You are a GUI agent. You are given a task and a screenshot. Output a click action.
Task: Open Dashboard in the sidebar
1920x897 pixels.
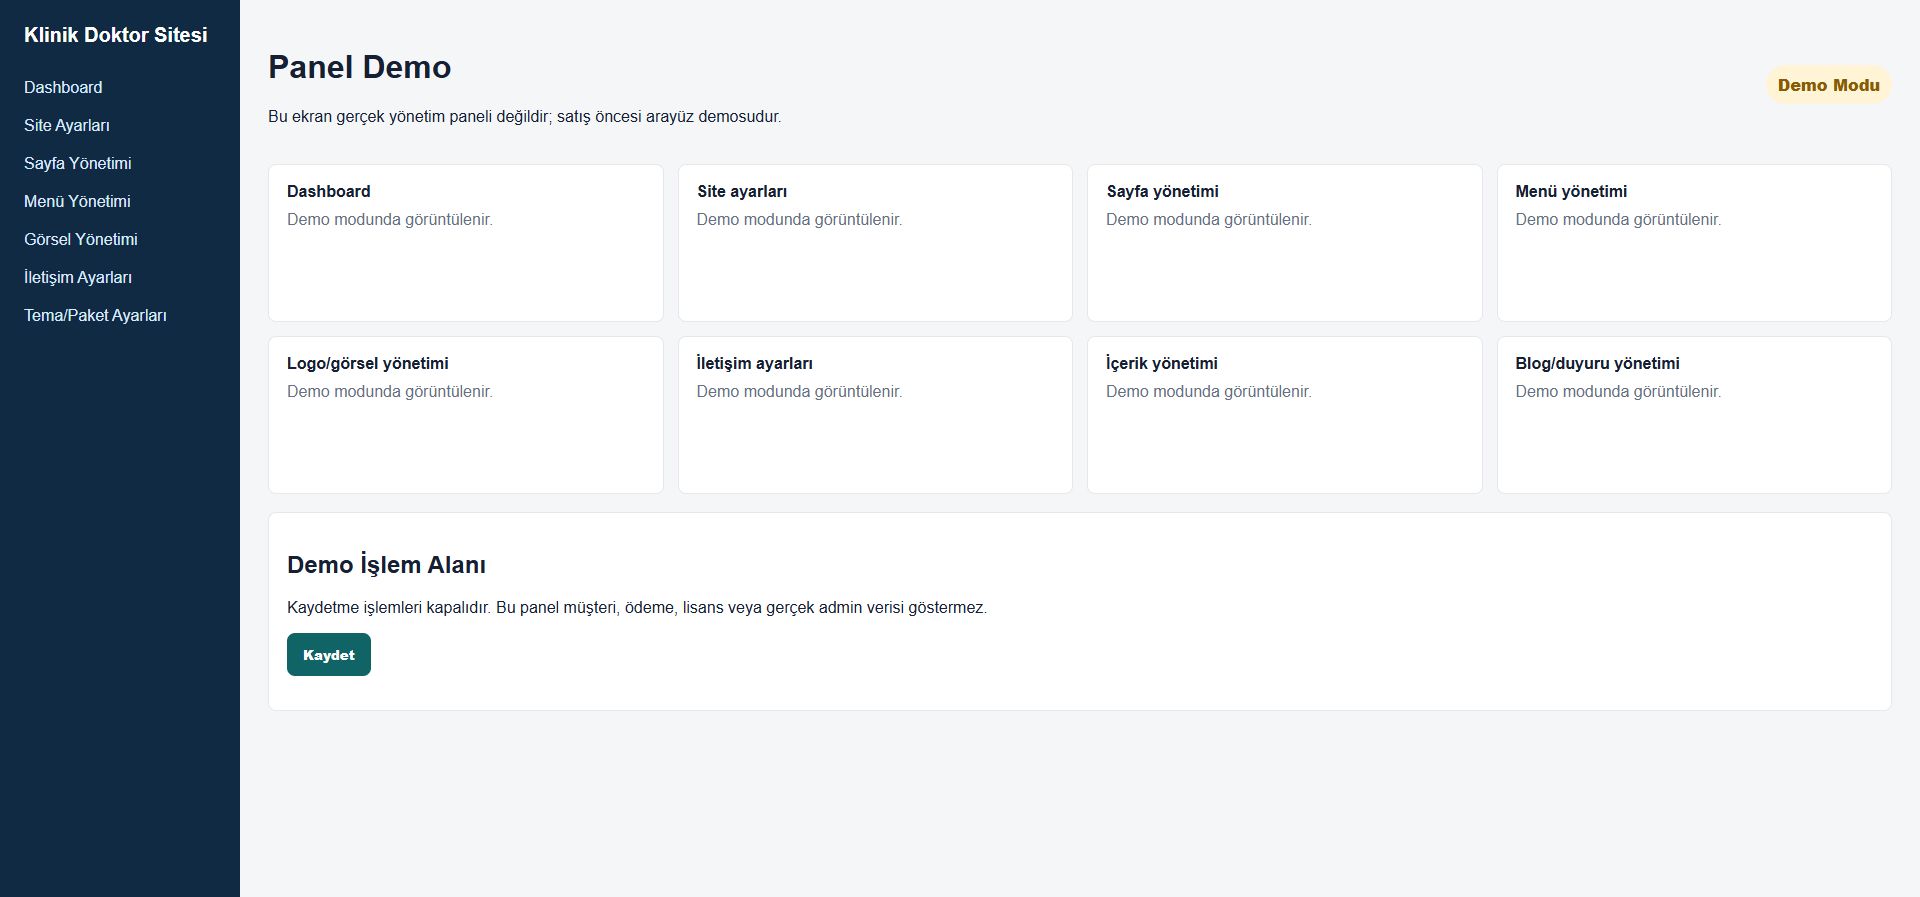pyautogui.click(x=63, y=87)
